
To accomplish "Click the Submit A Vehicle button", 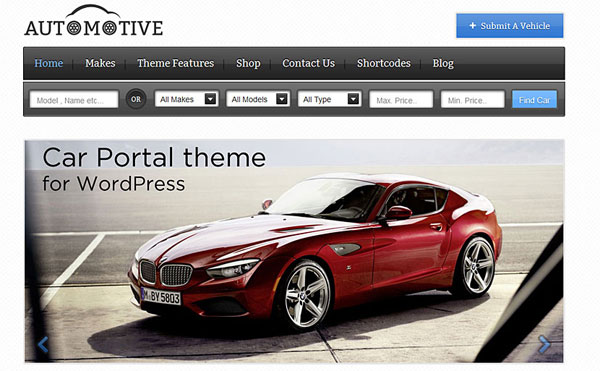I will tap(510, 26).
